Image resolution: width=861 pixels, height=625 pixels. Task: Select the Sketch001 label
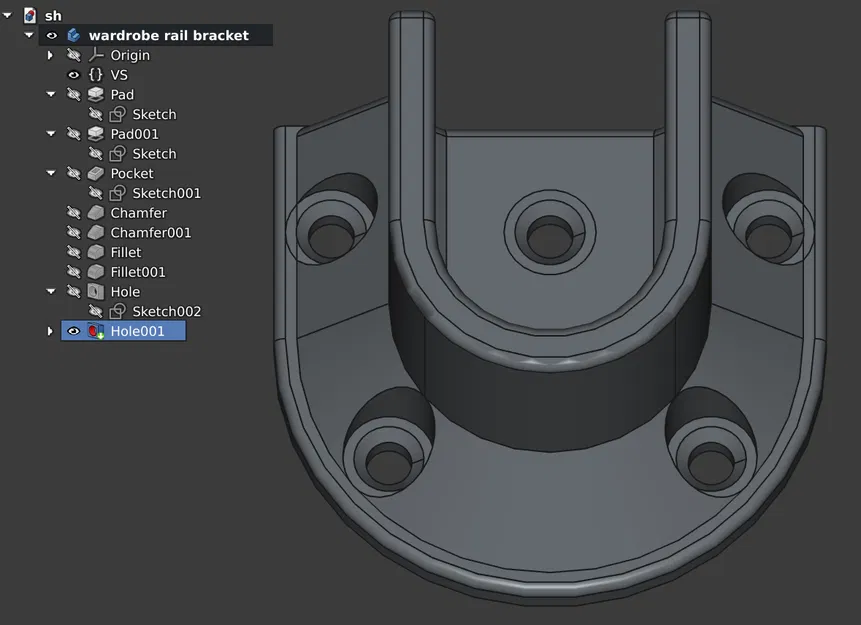click(x=166, y=193)
